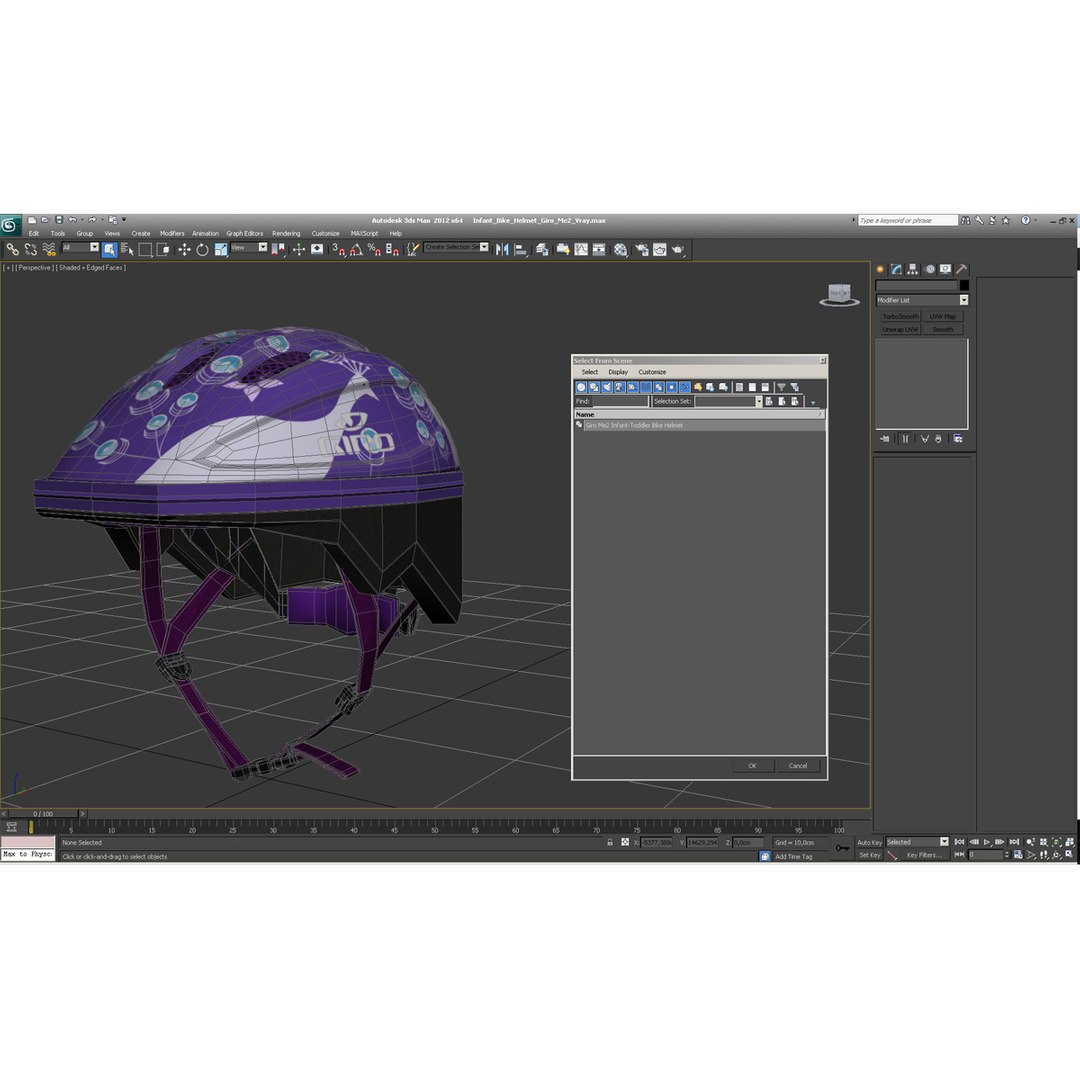Image resolution: width=1080 pixels, height=1080 pixels.
Task: Click the Align tool icon
Action: point(521,249)
